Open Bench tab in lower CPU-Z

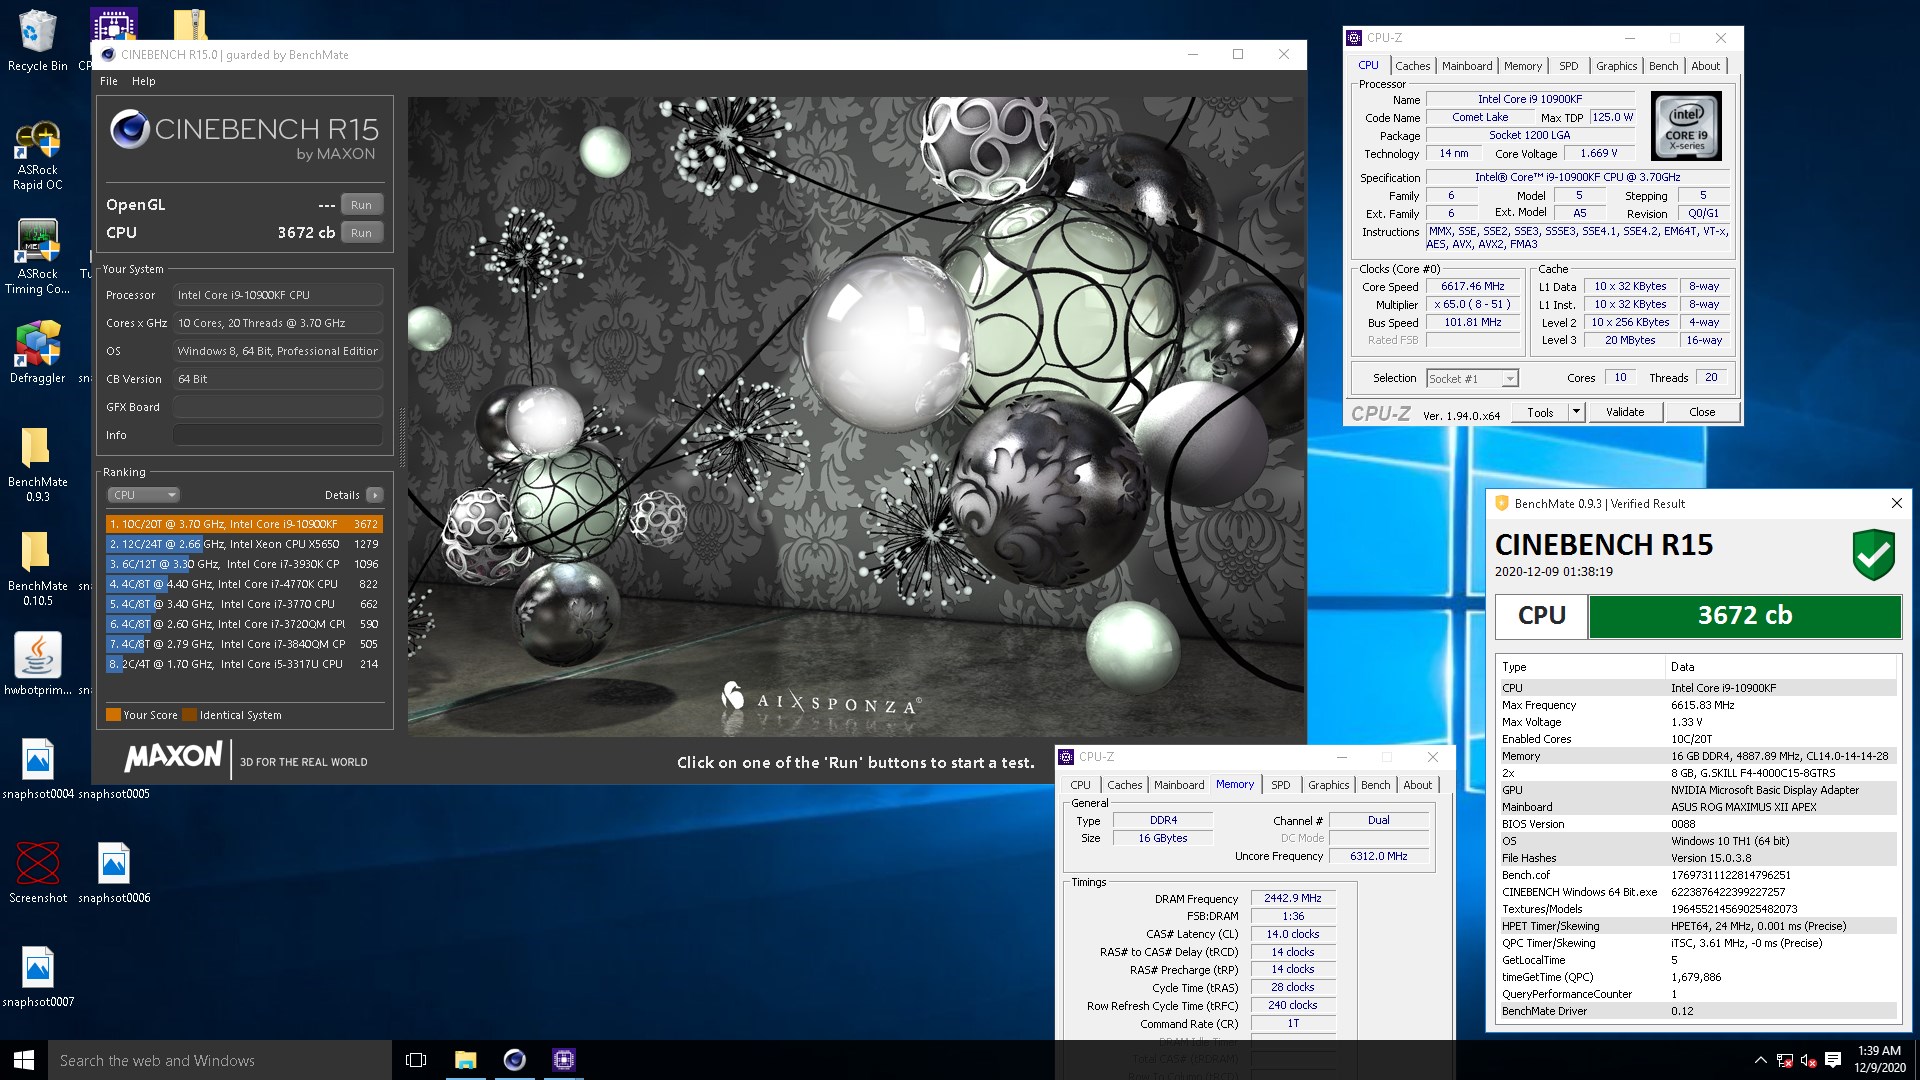tap(1375, 785)
